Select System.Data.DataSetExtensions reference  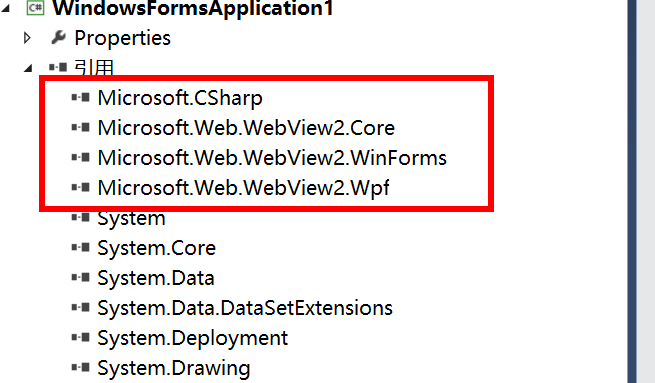pos(245,308)
